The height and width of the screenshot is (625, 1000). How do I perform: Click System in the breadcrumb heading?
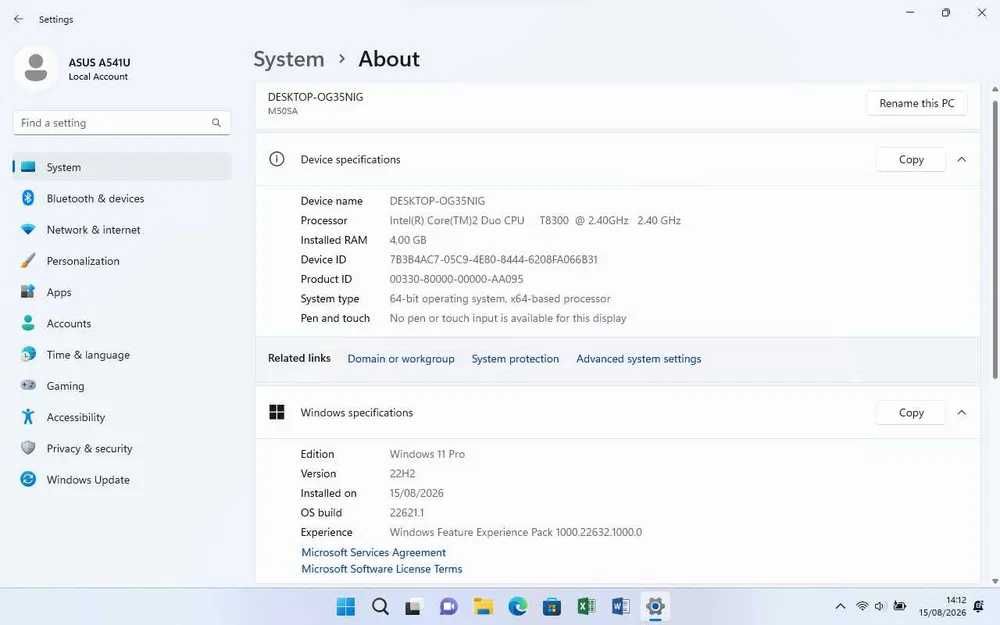tap(289, 59)
